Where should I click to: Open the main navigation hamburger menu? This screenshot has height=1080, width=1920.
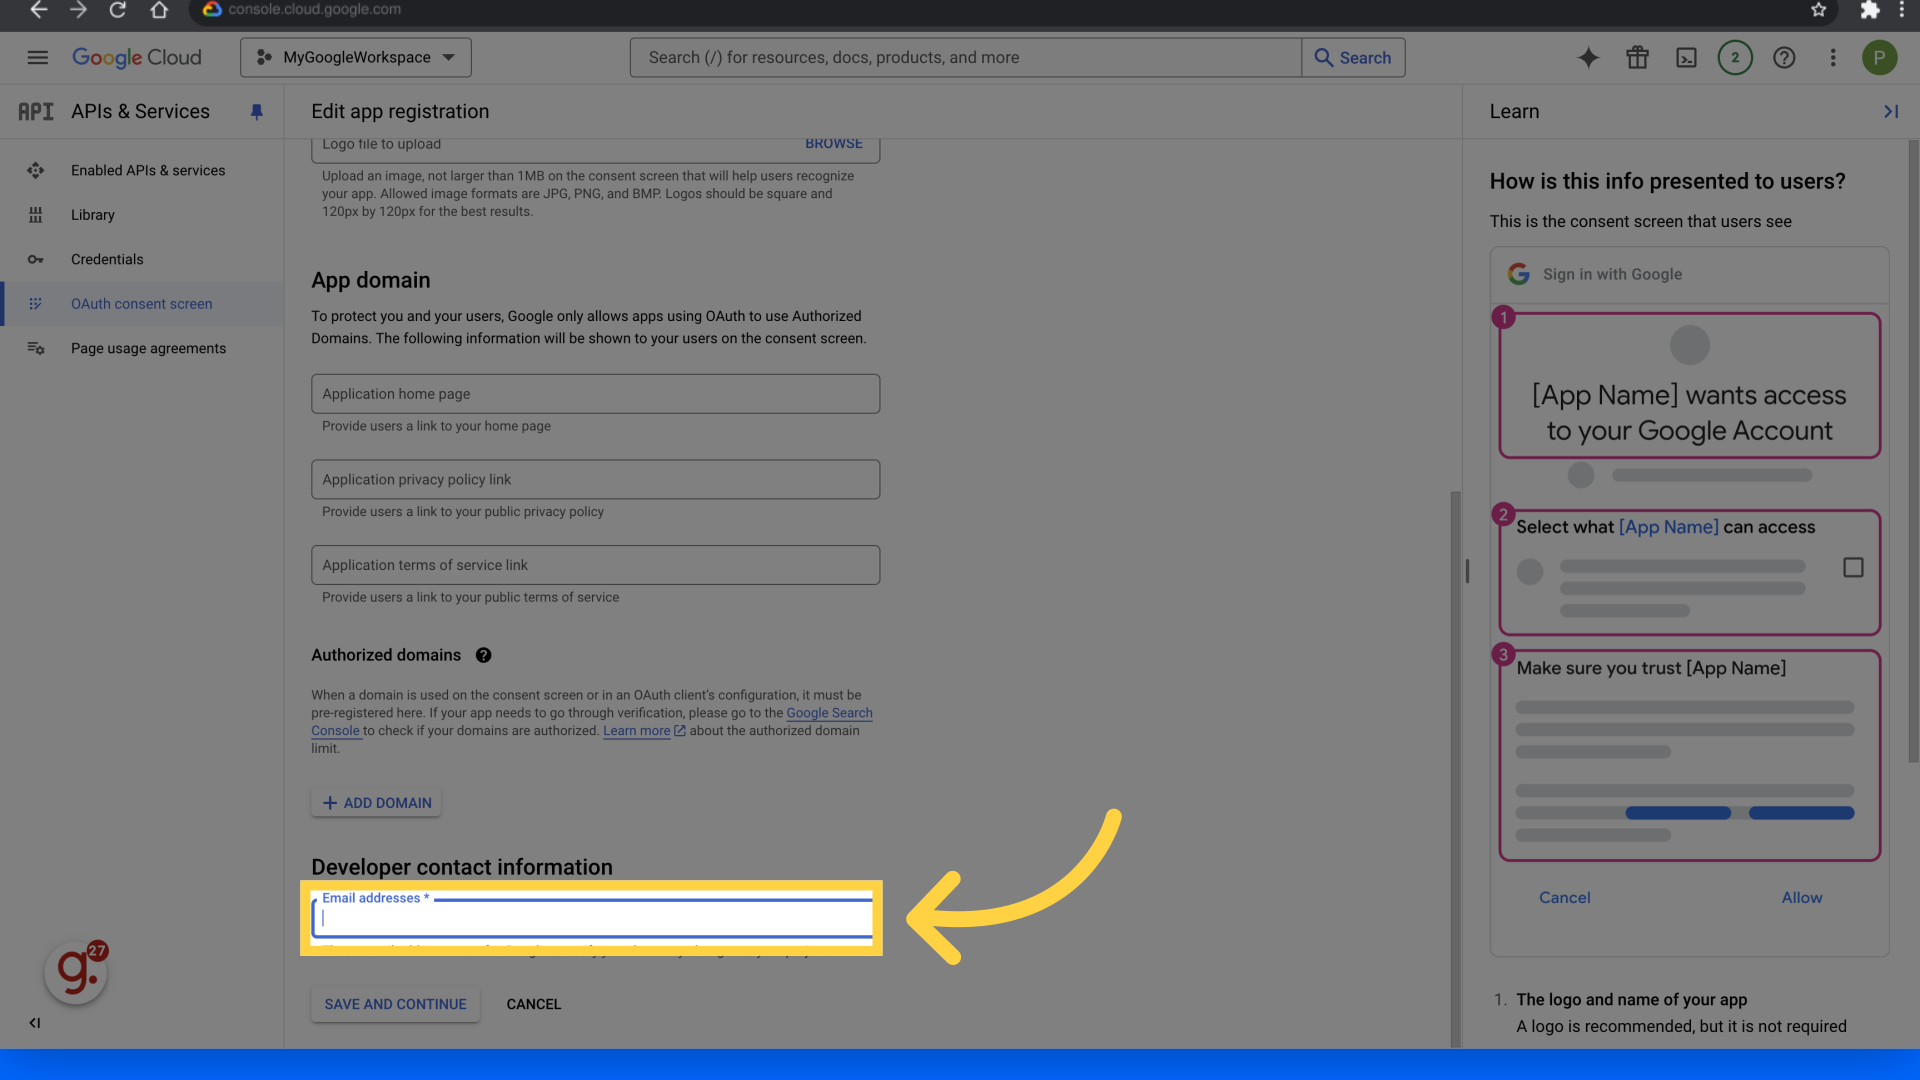pyautogui.click(x=37, y=58)
